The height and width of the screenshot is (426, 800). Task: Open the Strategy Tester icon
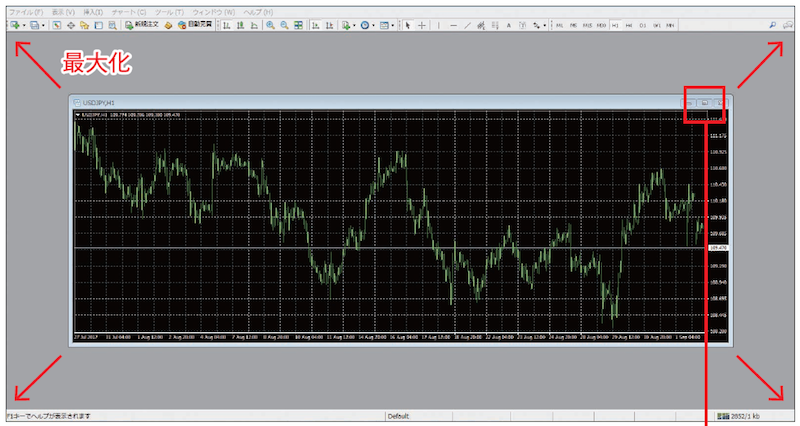[x=112, y=25]
